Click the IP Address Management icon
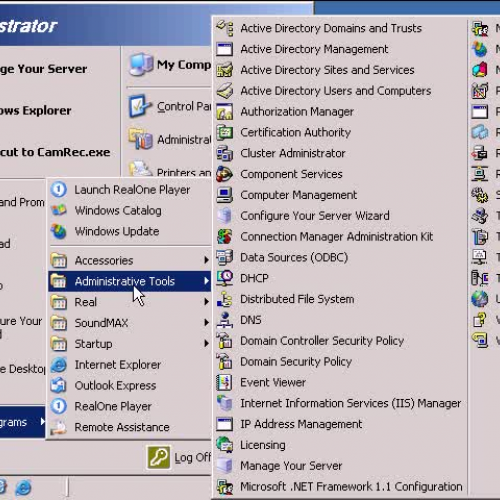Viewport: 500px width, 500px height. click(225, 424)
